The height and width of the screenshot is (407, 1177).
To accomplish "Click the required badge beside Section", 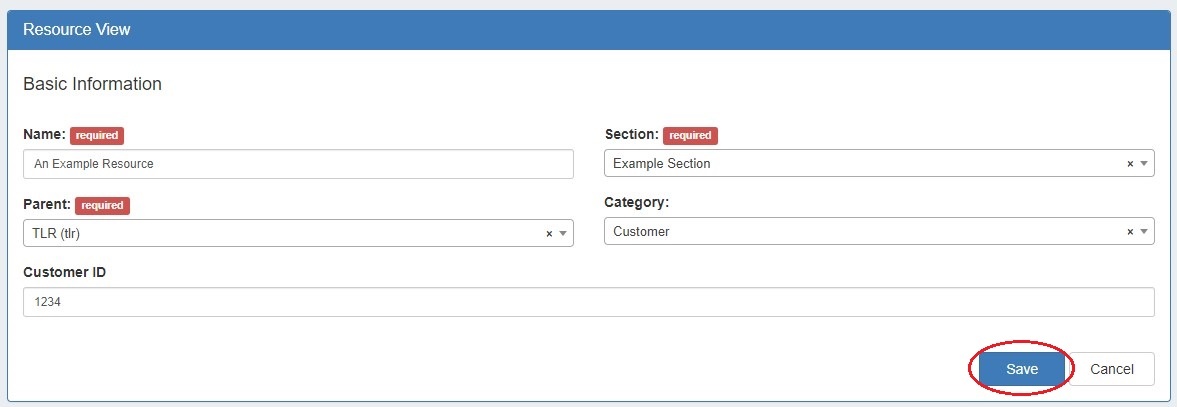I will coord(690,136).
